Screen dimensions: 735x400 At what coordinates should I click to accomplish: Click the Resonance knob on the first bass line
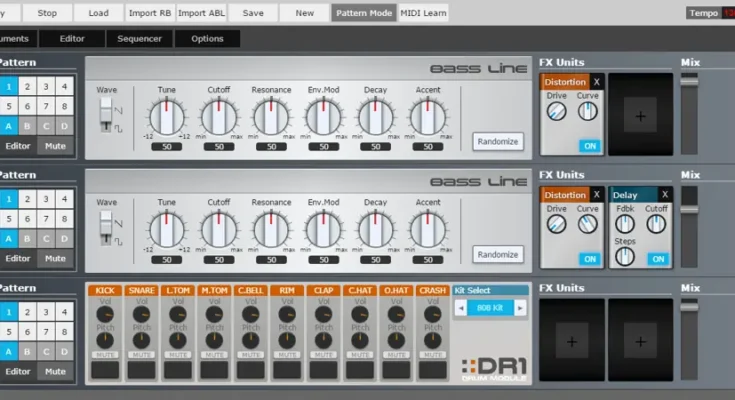271,118
